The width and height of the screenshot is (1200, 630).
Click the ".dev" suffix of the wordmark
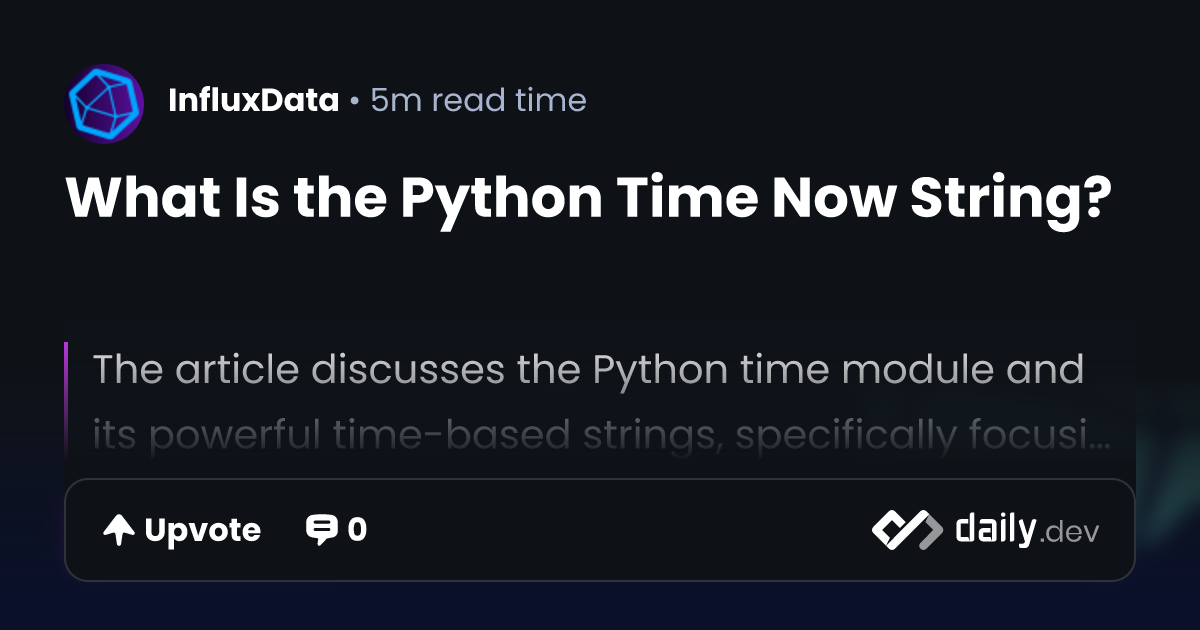click(1069, 533)
